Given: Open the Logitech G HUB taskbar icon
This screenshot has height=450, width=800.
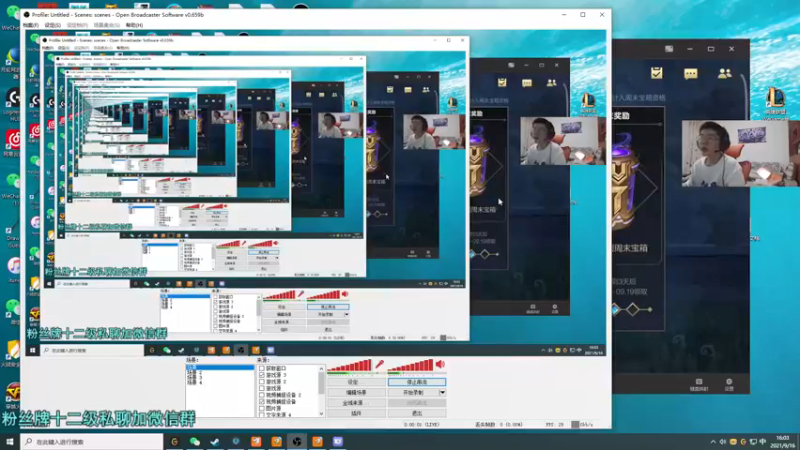Looking at the screenshot, I should (174, 441).
